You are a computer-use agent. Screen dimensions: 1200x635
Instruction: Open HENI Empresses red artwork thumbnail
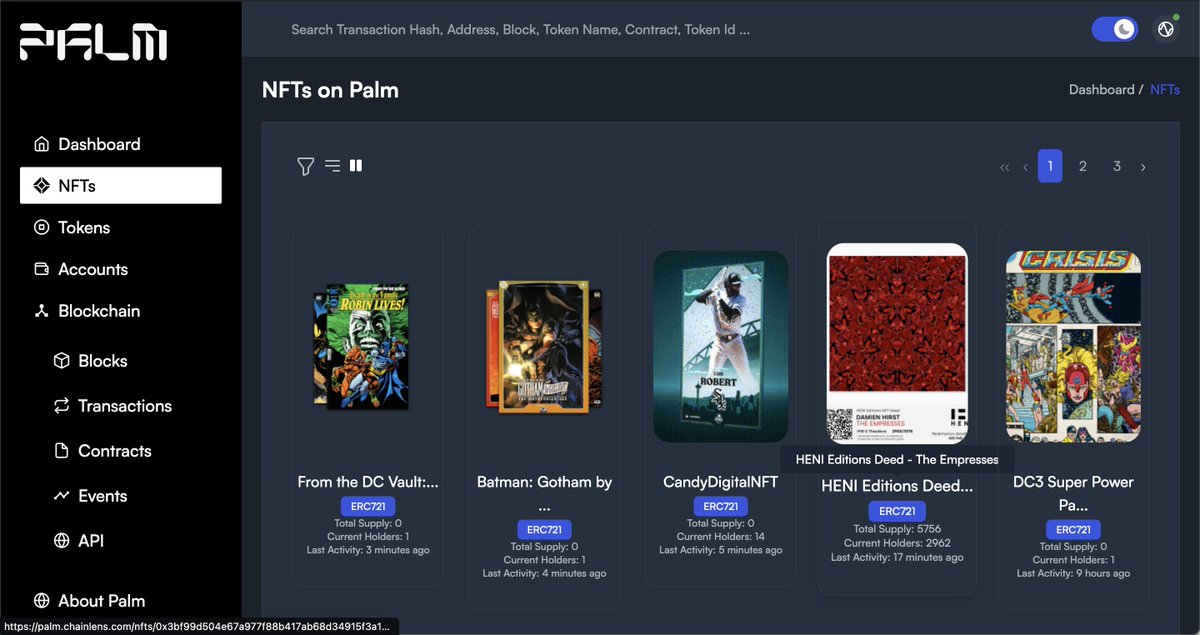[897, 344]
